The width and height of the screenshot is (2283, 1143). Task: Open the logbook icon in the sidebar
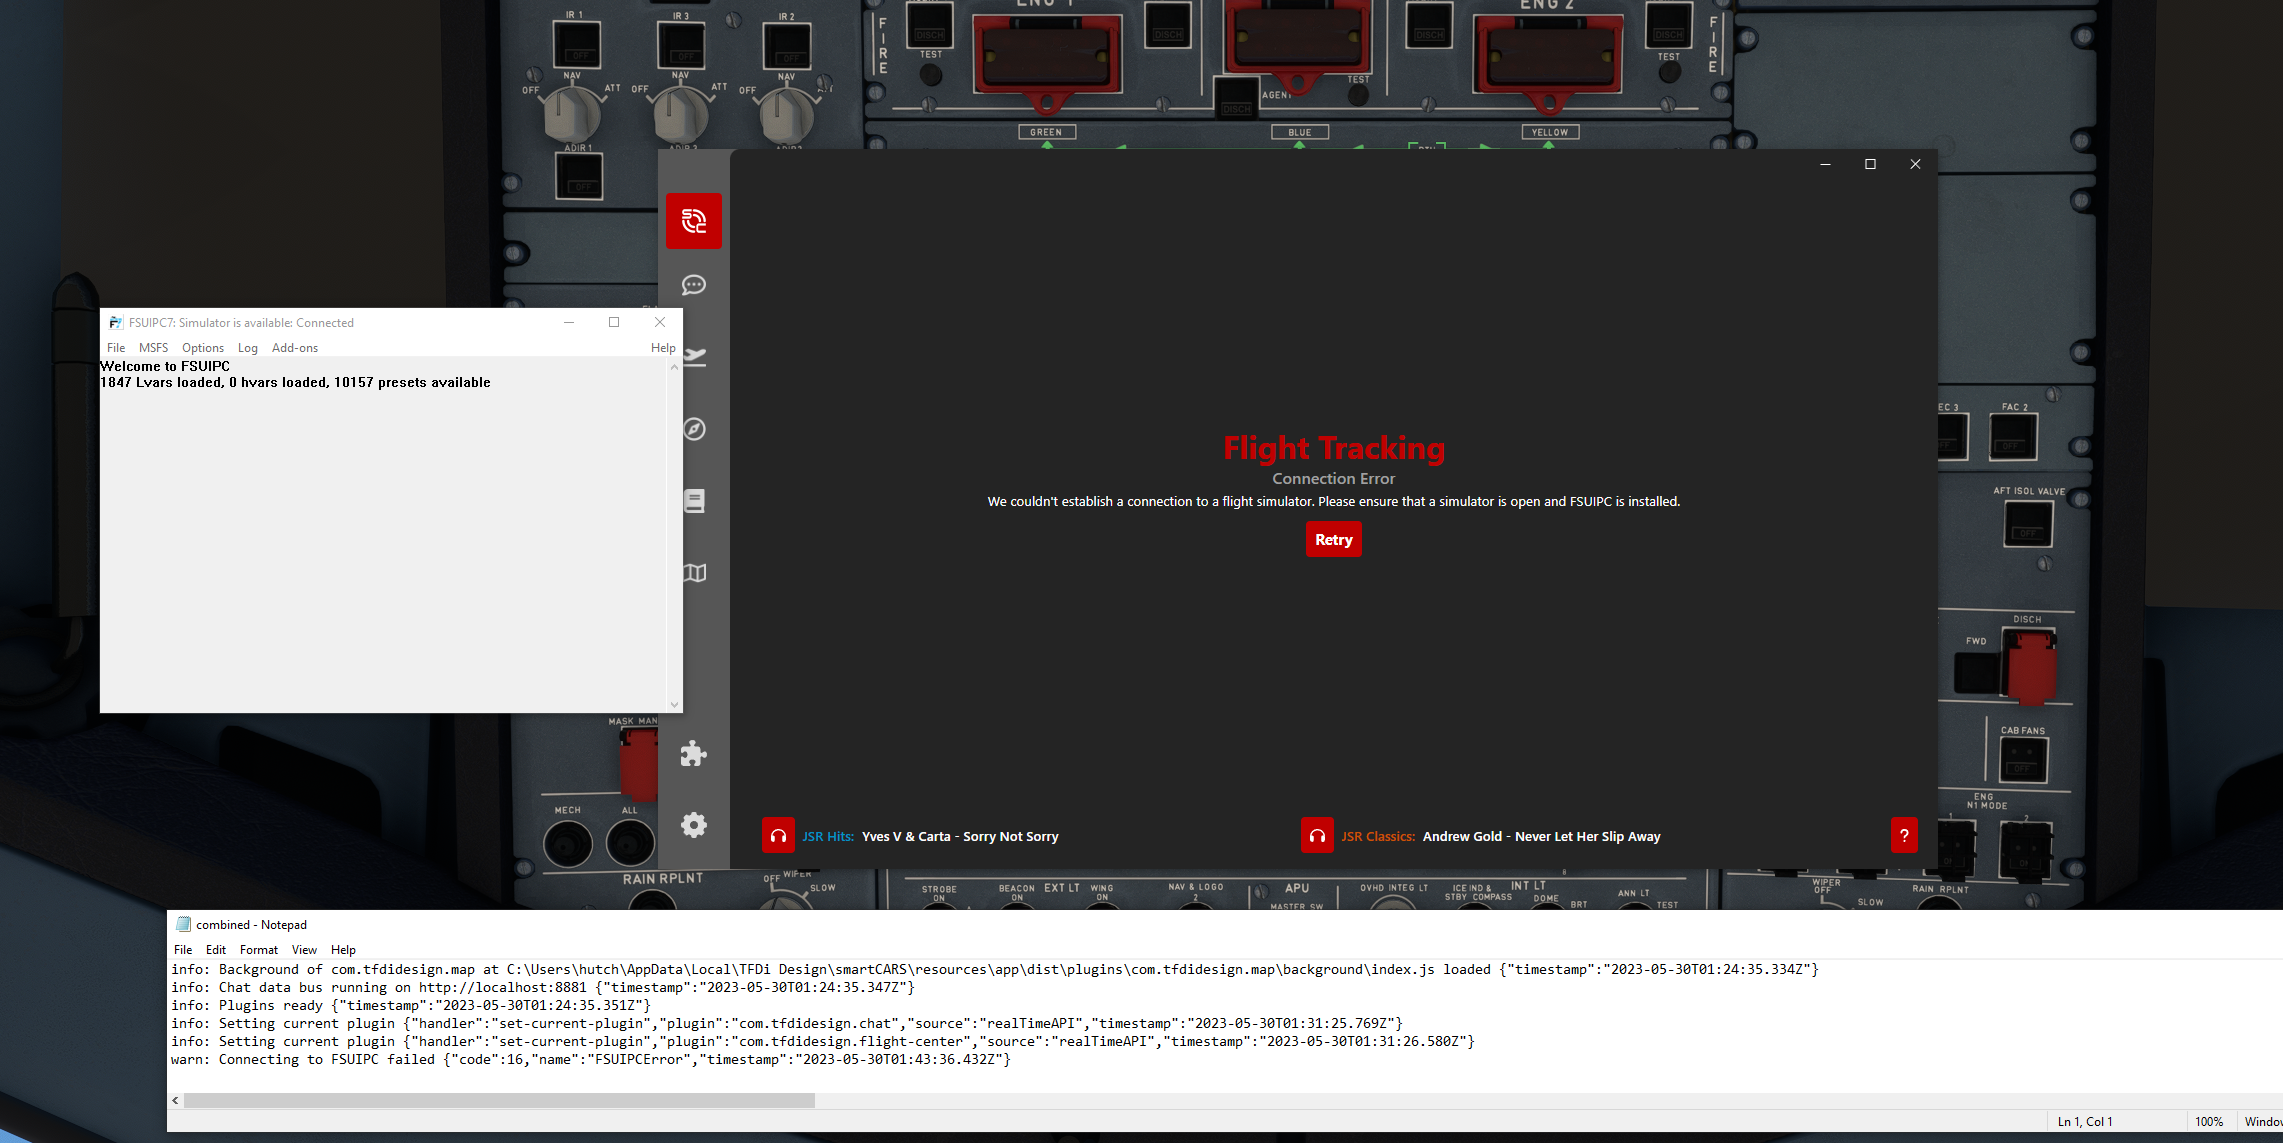coord(693,501)
